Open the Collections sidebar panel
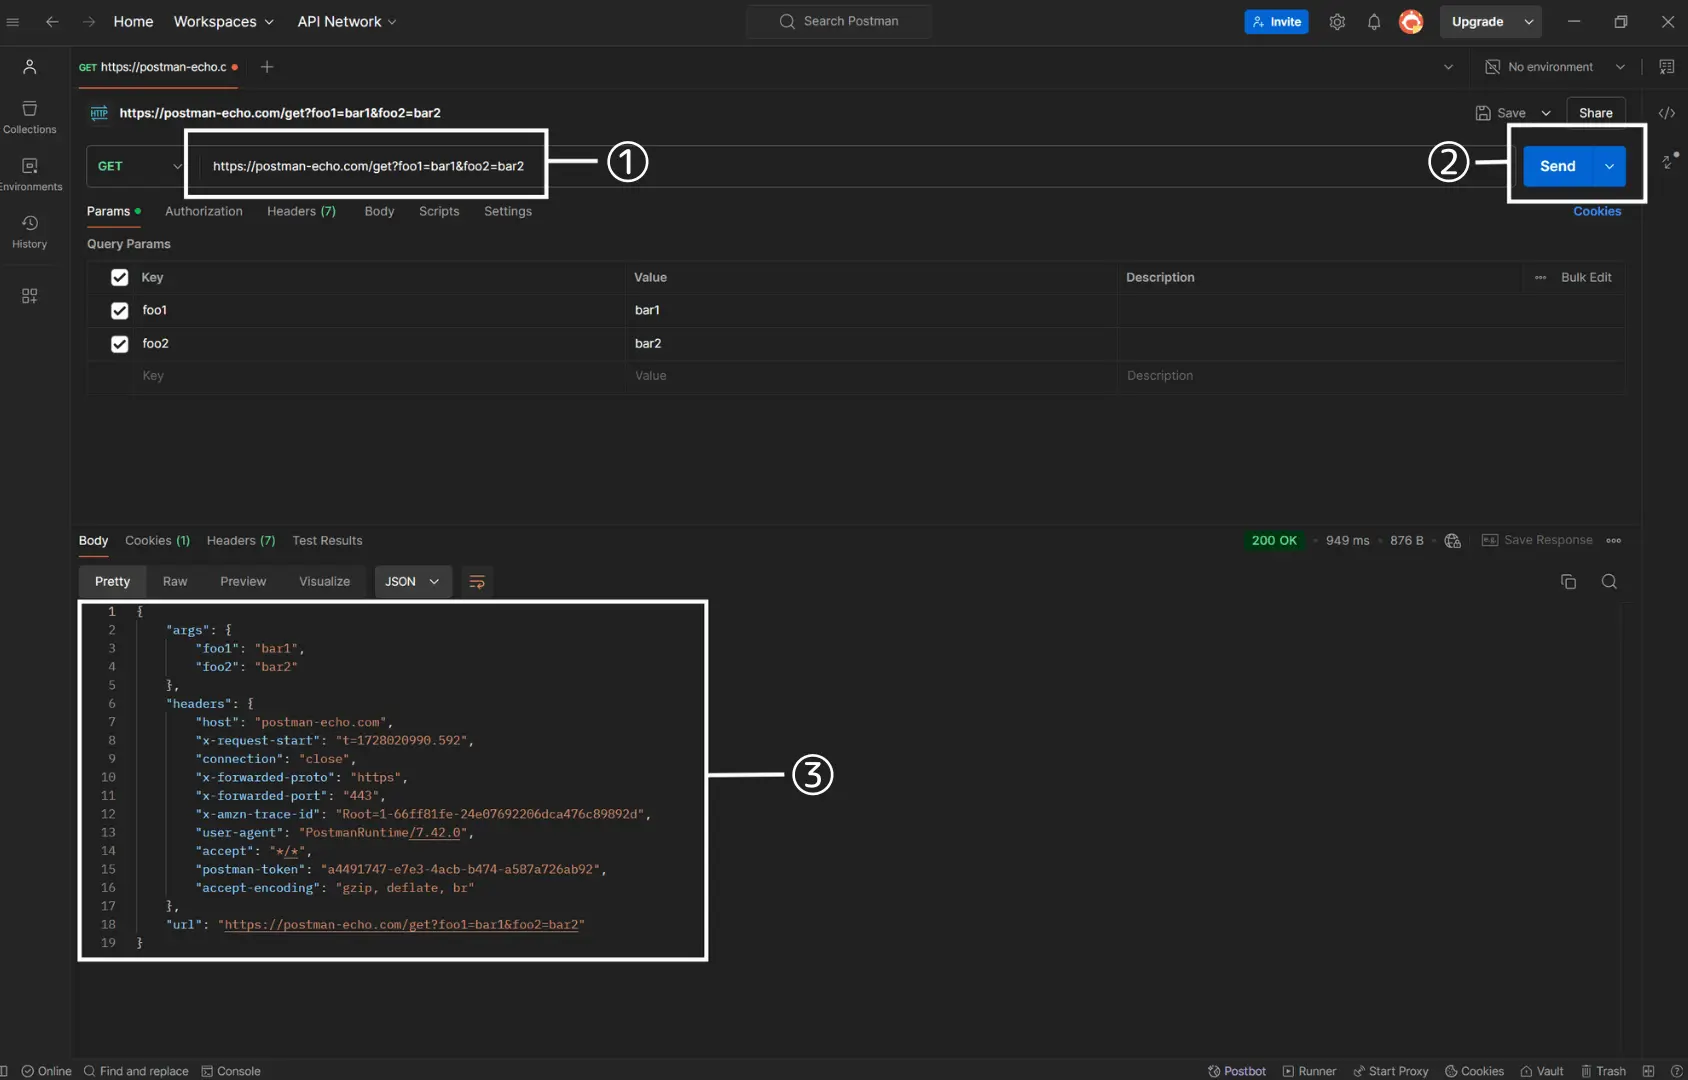The width and height of the screenshot is (1688, 1080). 29,117
